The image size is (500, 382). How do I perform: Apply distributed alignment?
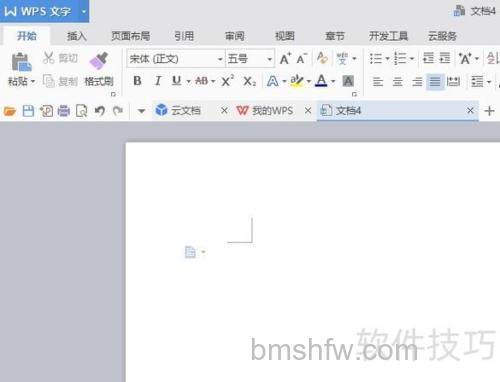453,82
